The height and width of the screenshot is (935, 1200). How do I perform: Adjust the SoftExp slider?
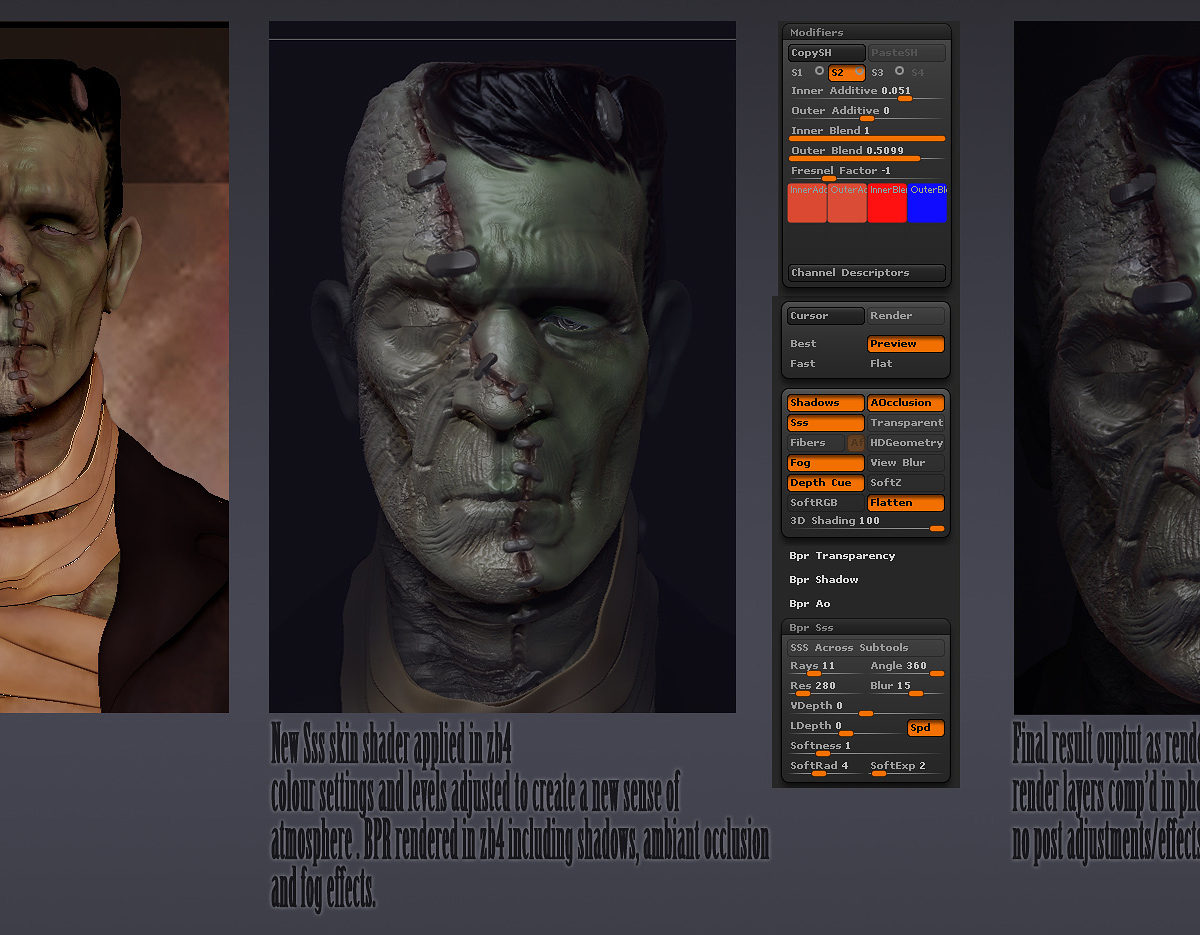click(x=906, y=768)
